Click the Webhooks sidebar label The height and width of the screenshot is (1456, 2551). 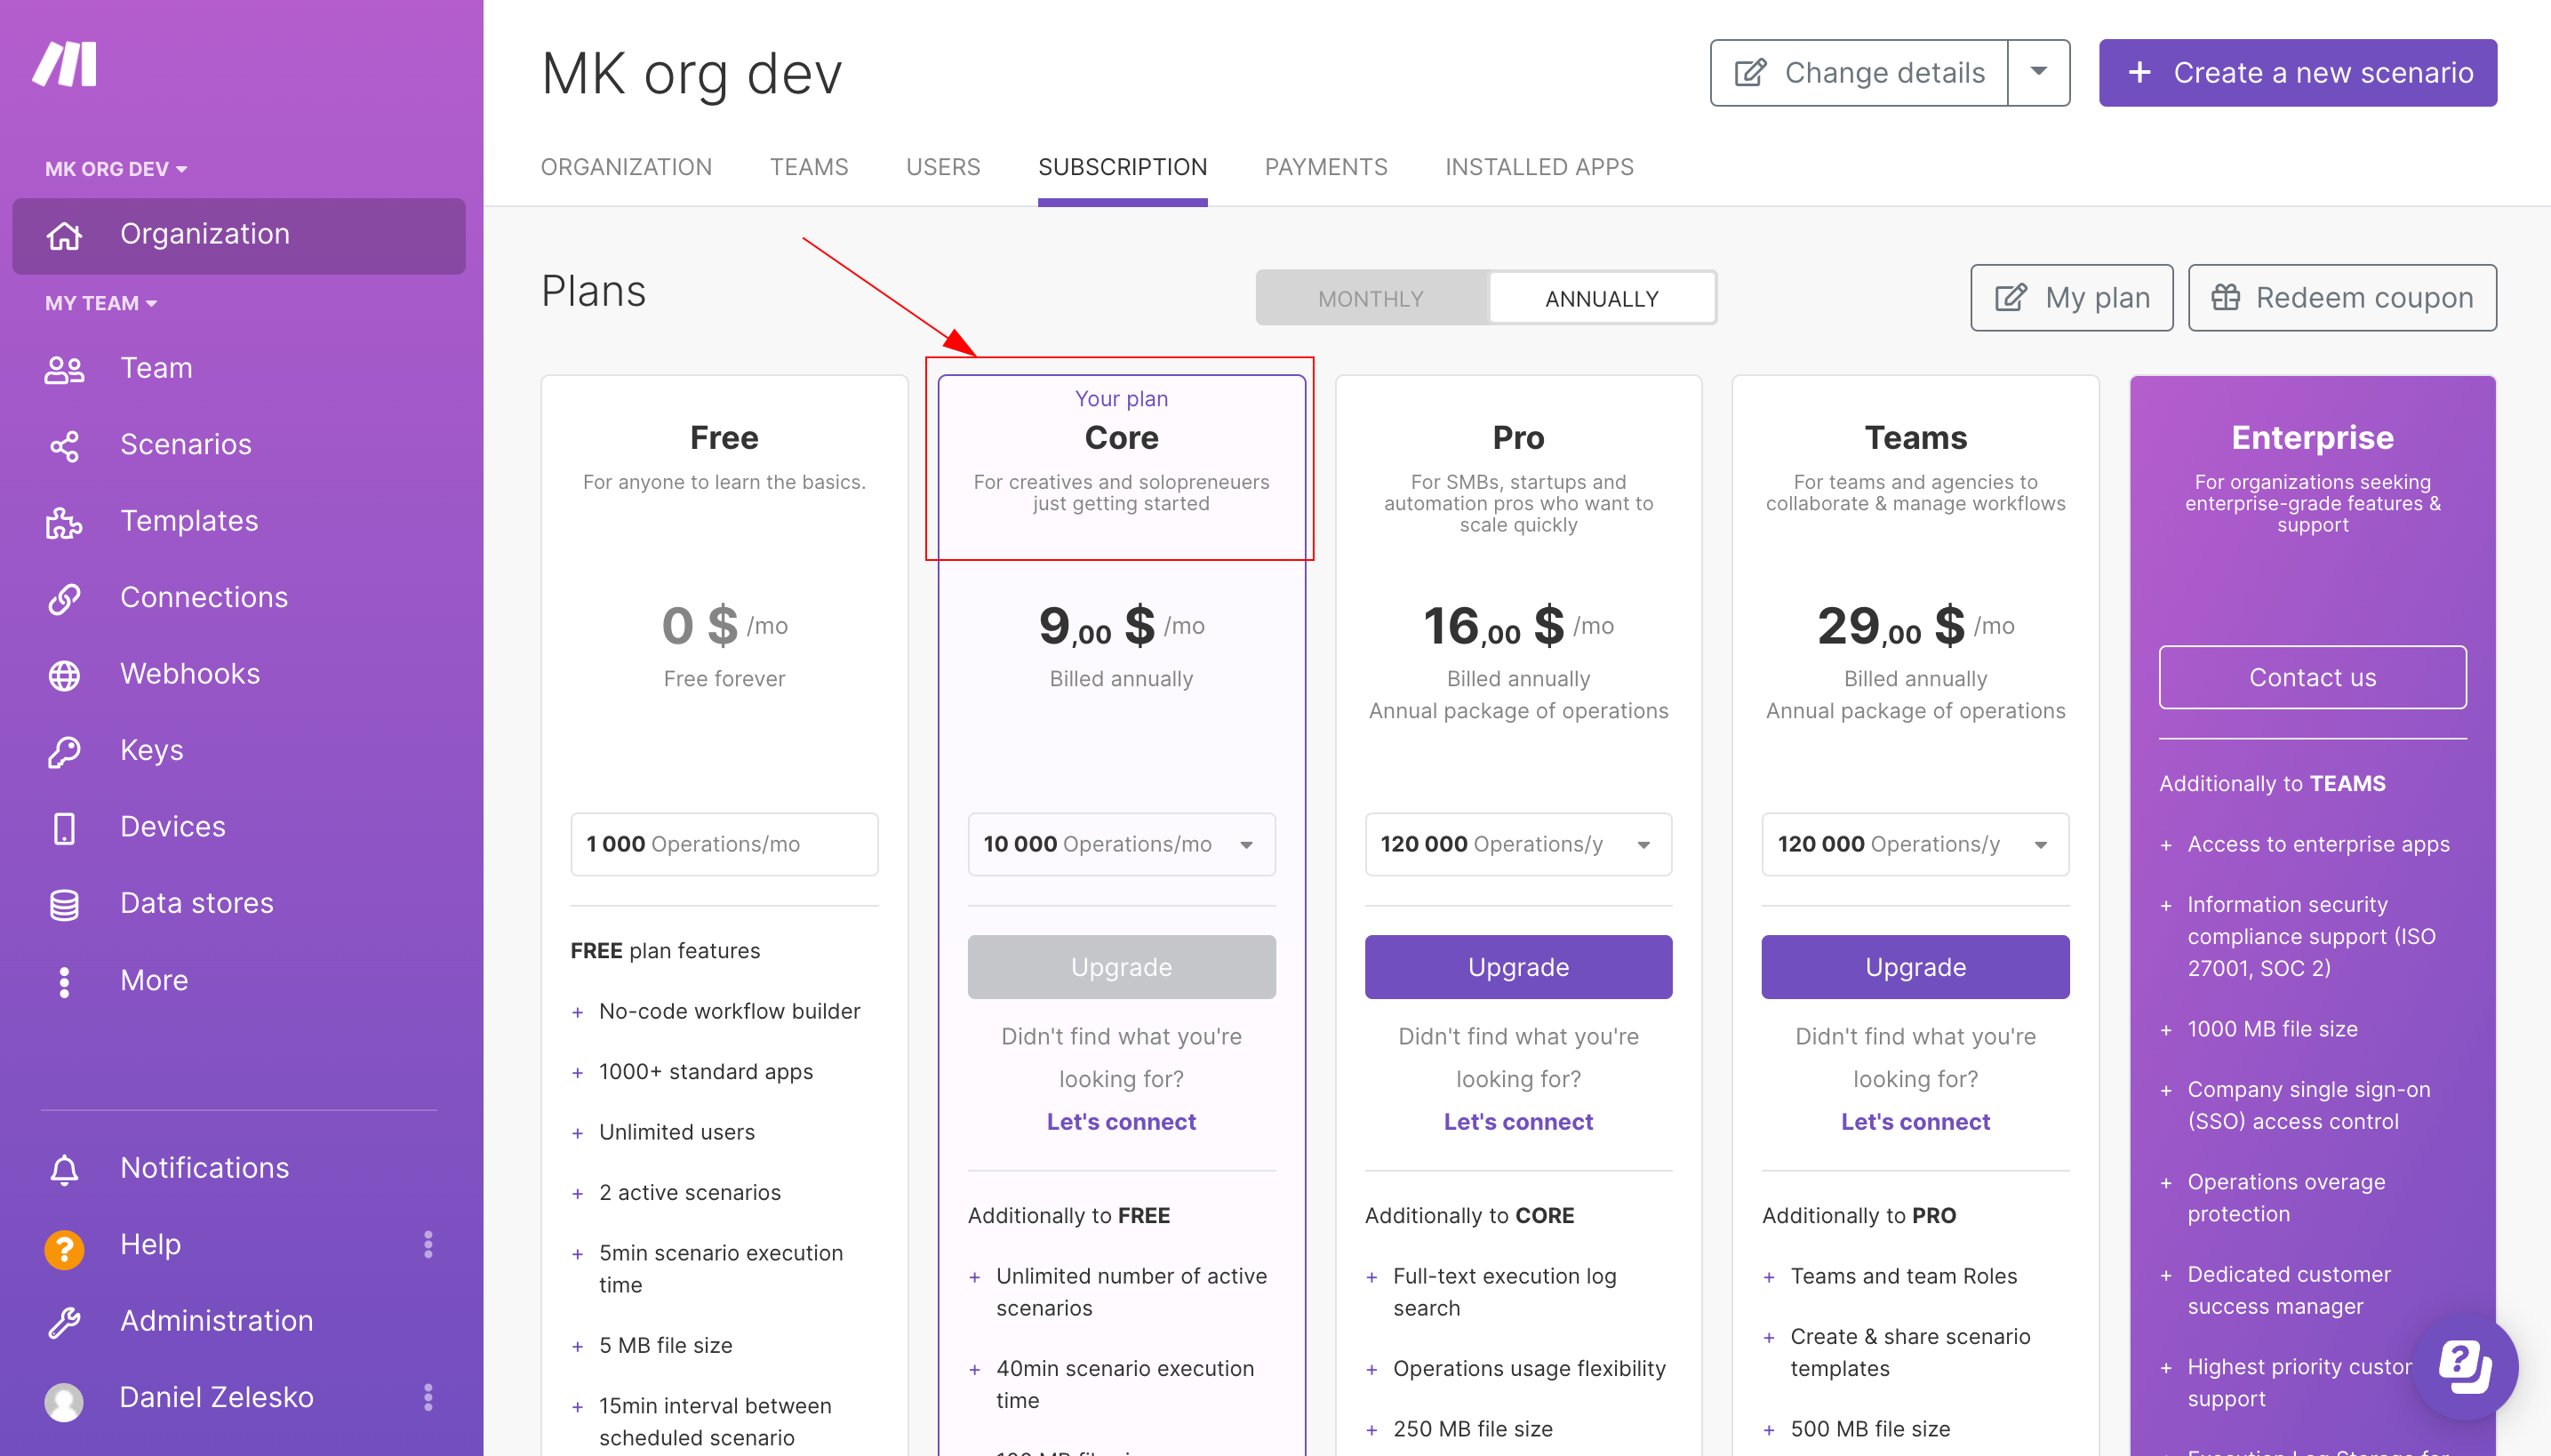[x=190, y=674]
